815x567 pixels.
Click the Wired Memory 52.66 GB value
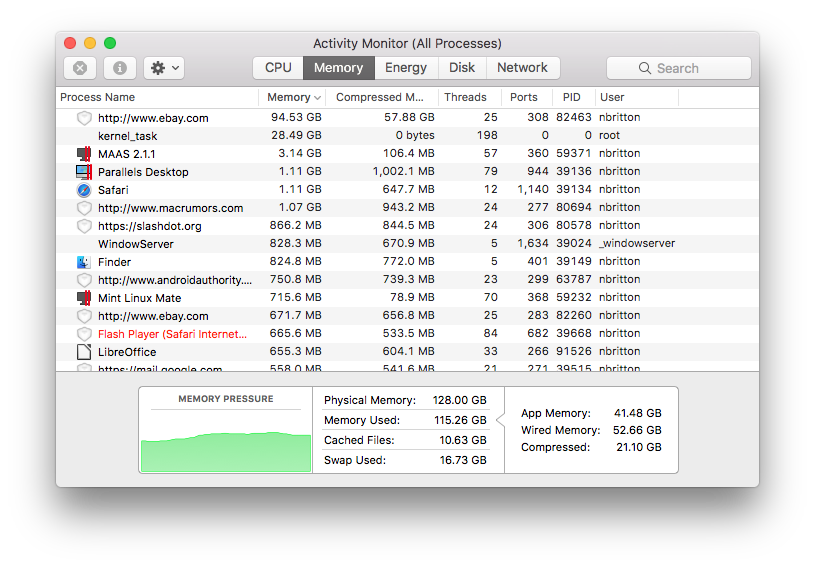(x=637, y=430)
